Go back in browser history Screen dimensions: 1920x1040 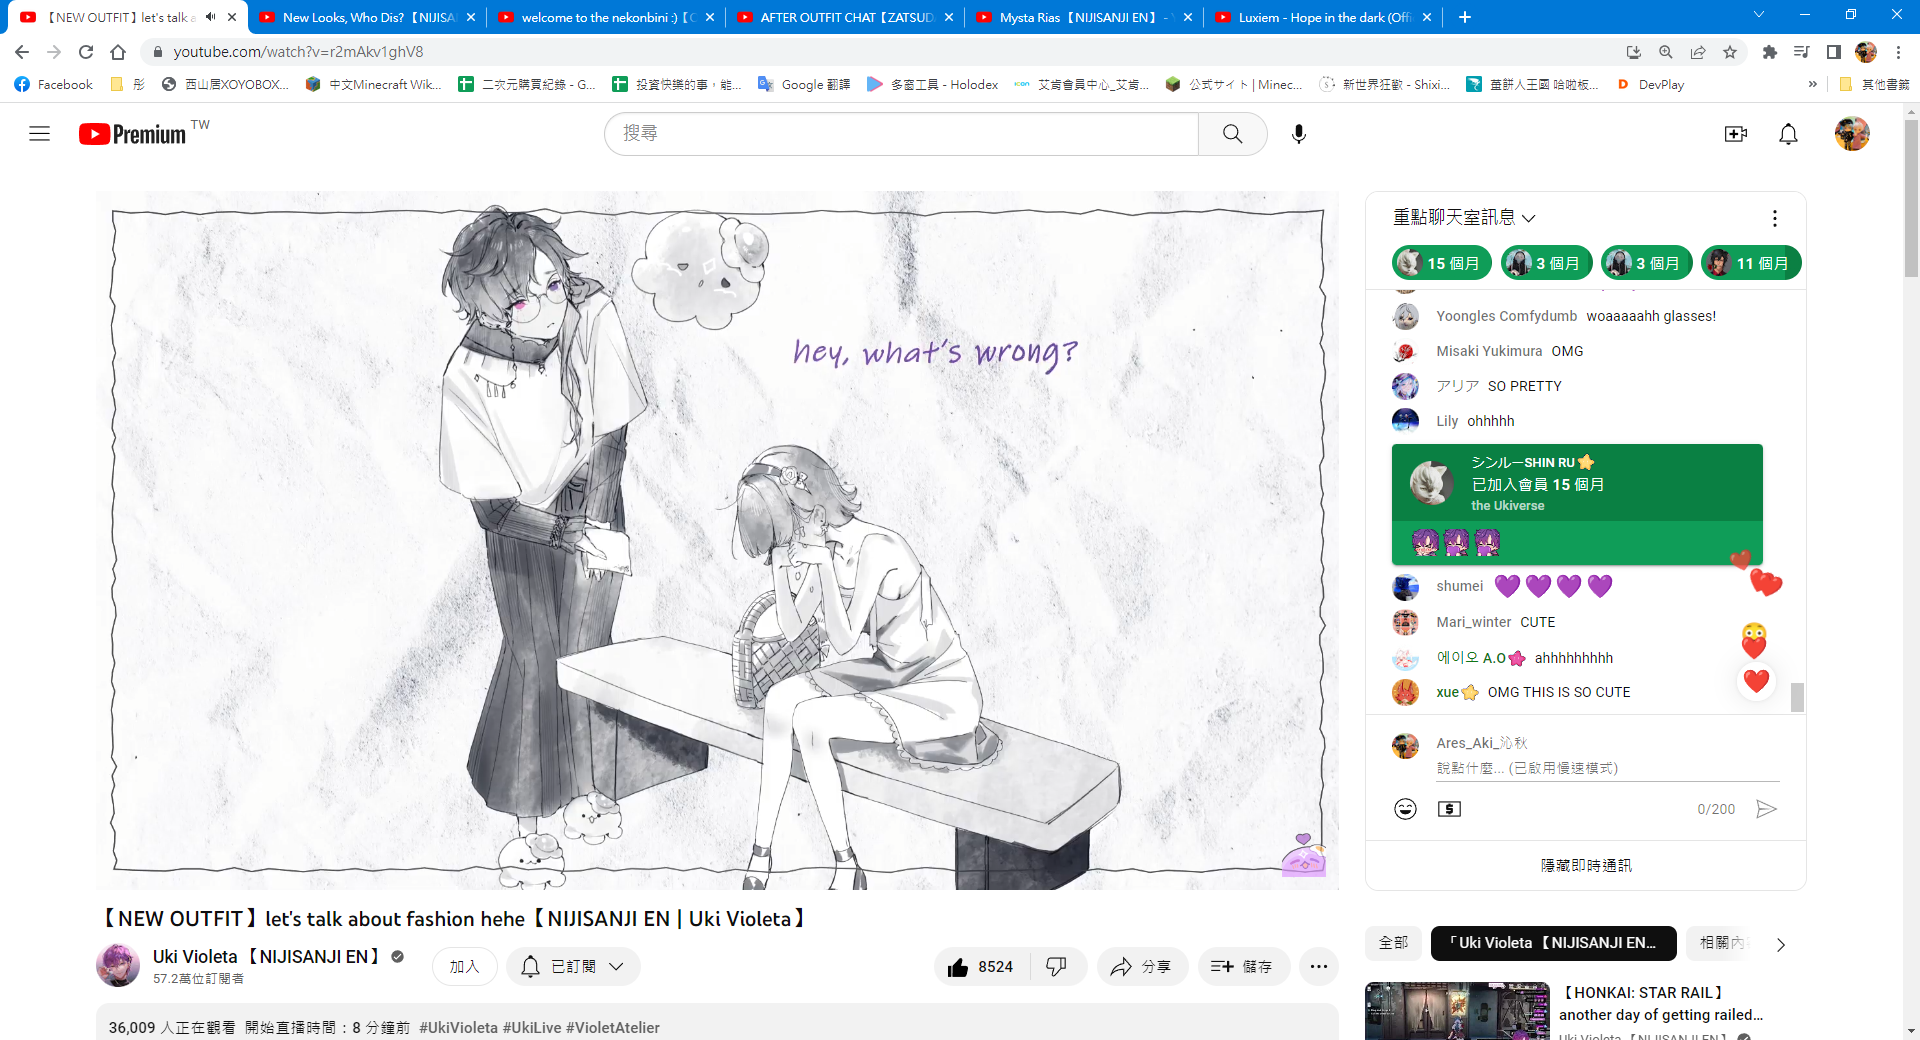click(22, 52)
